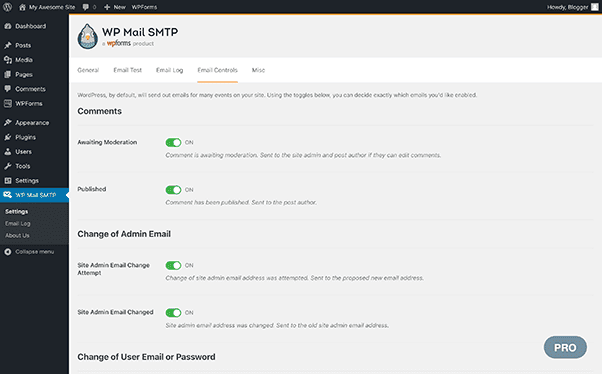
Task: Open the Misc tab
Action: tap(258, 70)
